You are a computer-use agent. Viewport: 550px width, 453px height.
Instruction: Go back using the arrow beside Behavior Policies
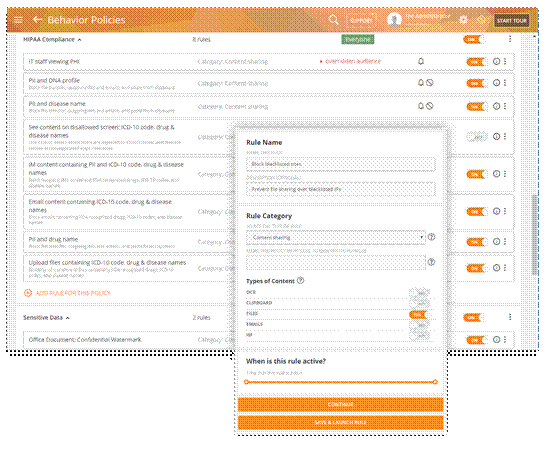37,20
